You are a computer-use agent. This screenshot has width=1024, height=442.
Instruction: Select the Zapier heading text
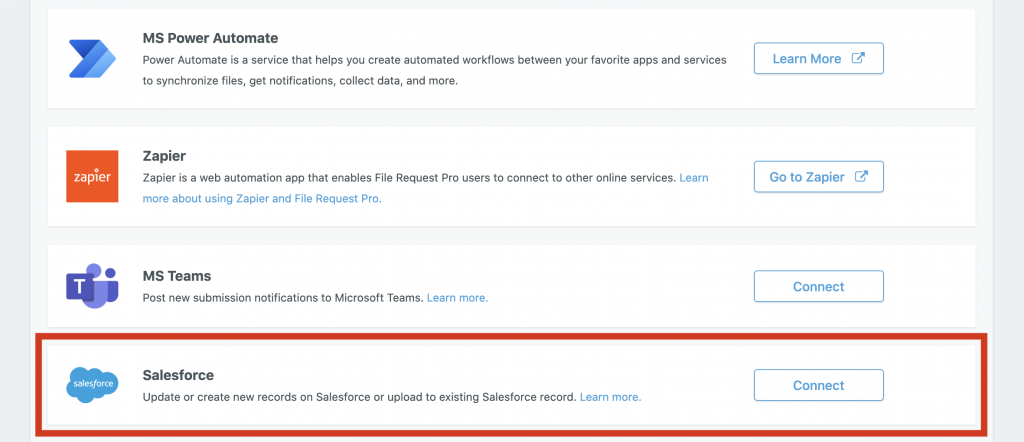(x=164, y=156)
